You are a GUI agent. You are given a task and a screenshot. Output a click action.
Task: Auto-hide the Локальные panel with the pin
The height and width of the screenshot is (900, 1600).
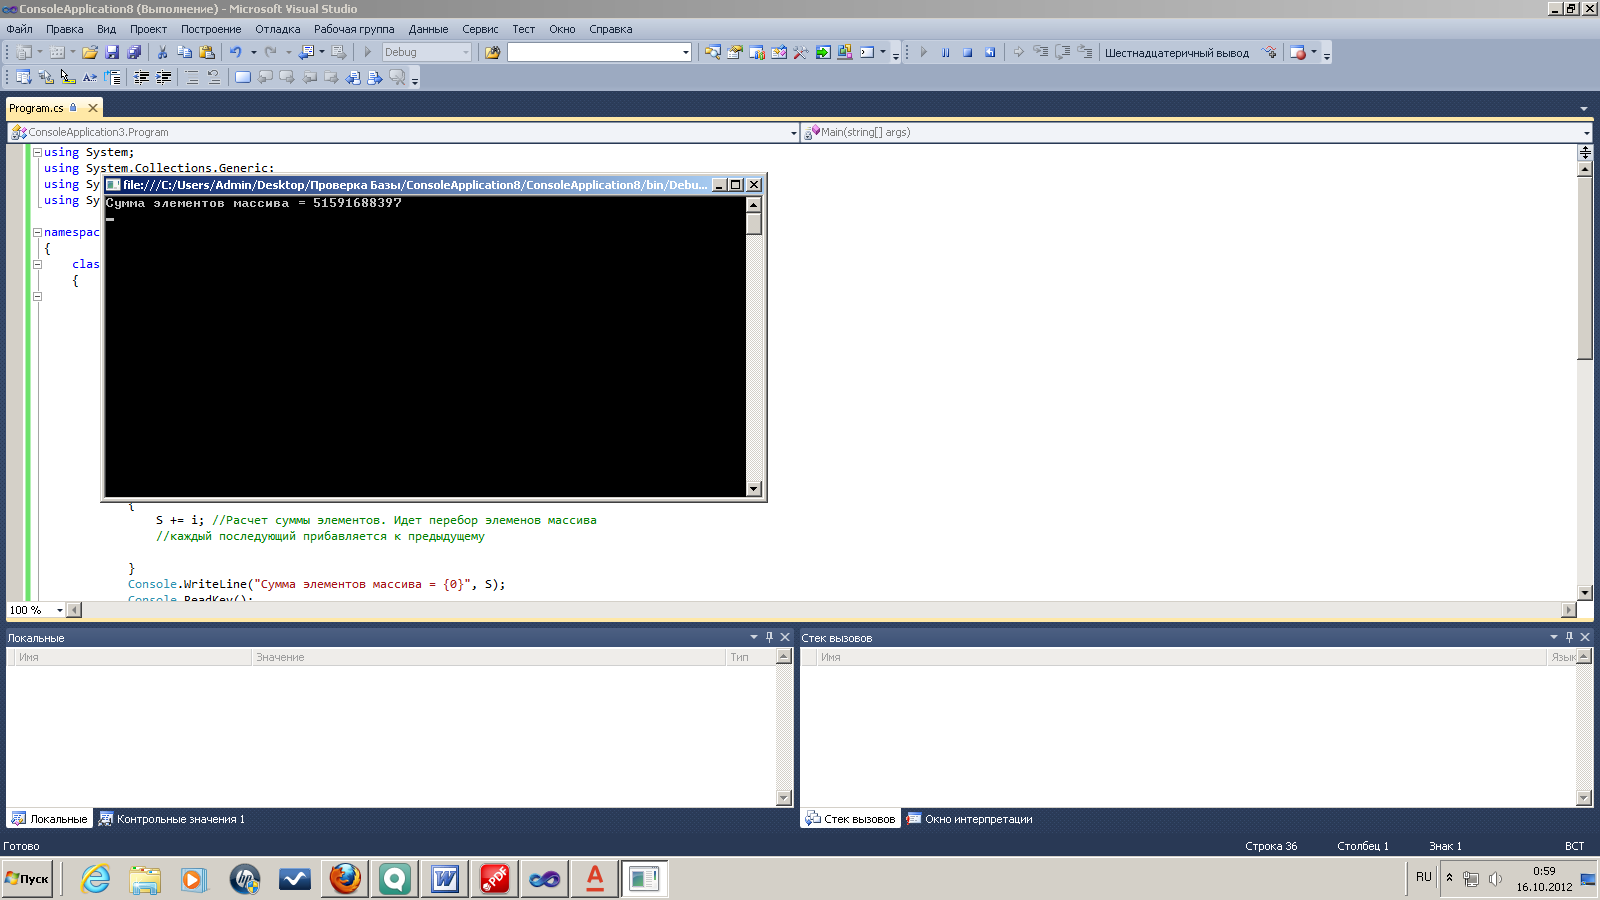[x=769, y=637]
